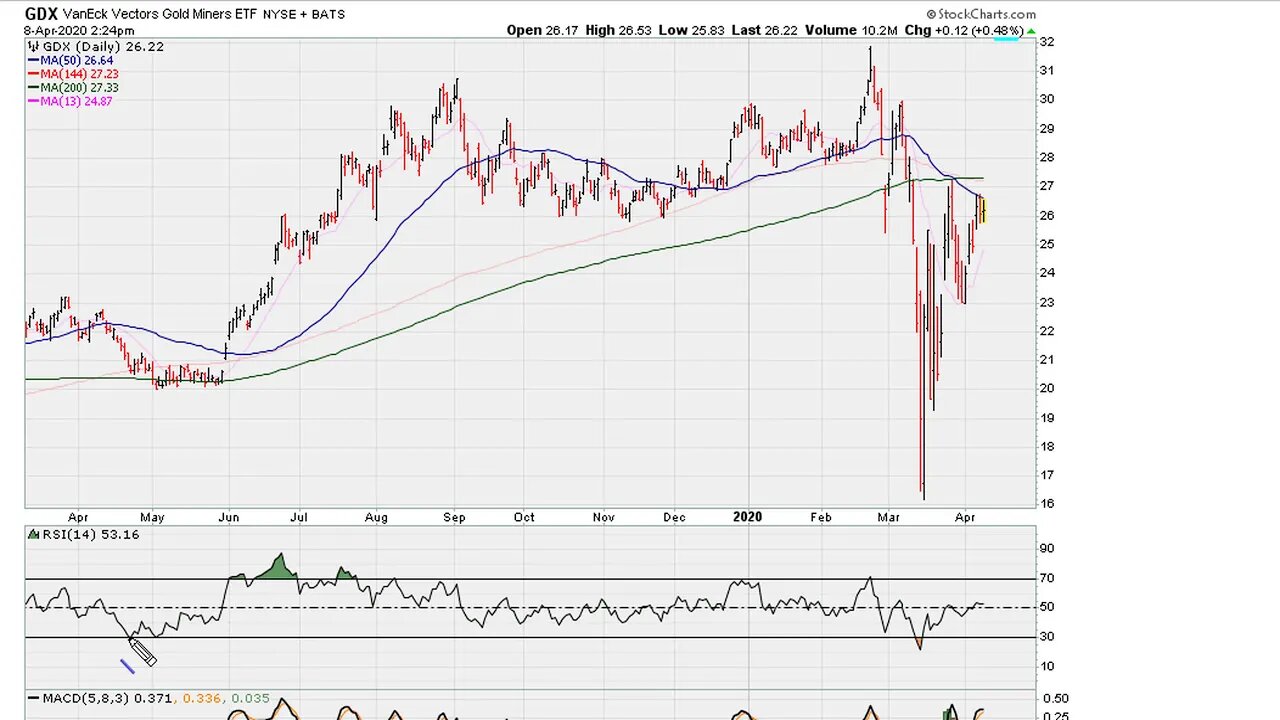Select the High 26.53 value
1280x720 pixels.
(619, 30)
